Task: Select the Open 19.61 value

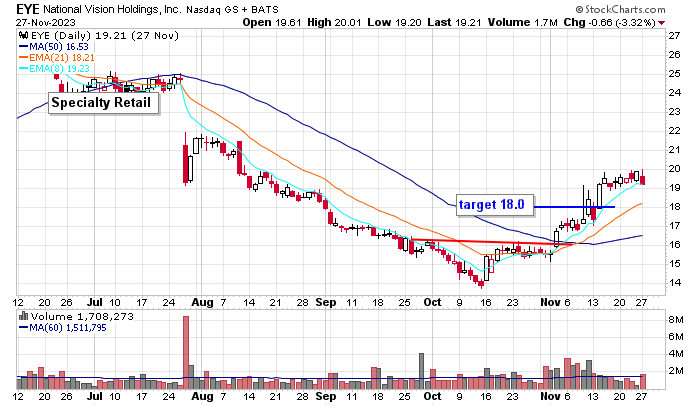Action: pos(272,22)
